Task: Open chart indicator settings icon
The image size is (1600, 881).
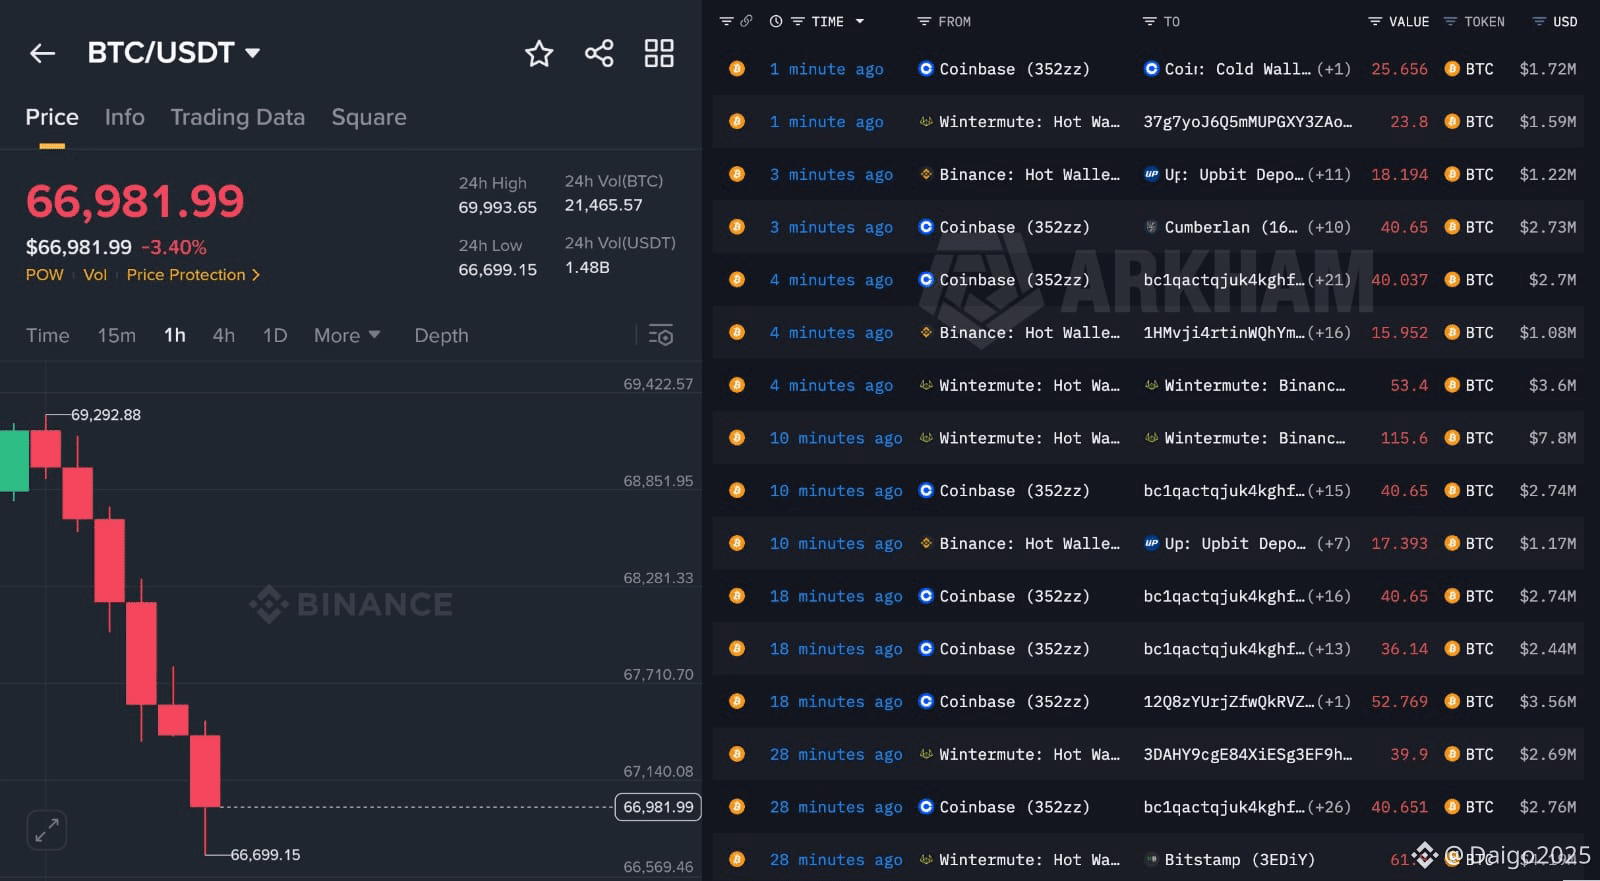Action: [x=661, y=335]
